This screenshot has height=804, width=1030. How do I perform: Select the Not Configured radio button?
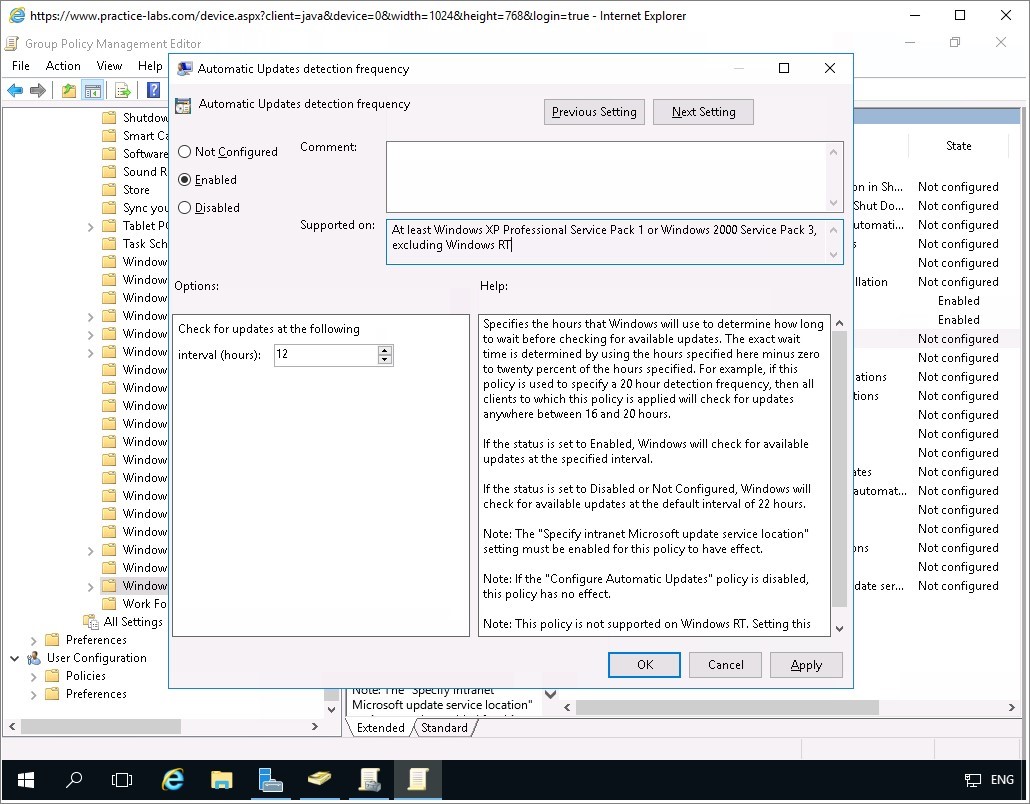coord(184,152)
